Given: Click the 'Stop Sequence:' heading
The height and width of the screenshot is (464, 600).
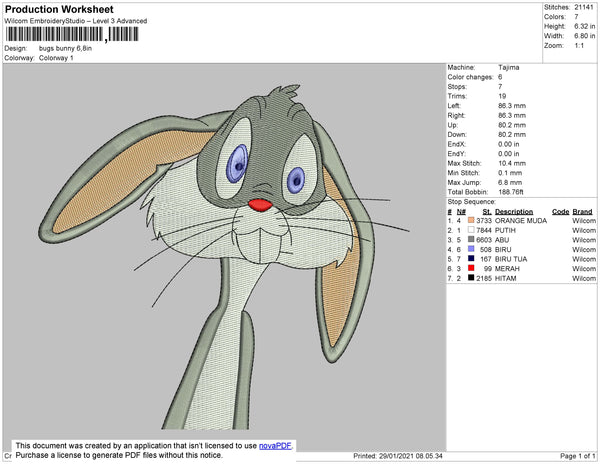Looking at the screenshot, I should click(471, 202).
